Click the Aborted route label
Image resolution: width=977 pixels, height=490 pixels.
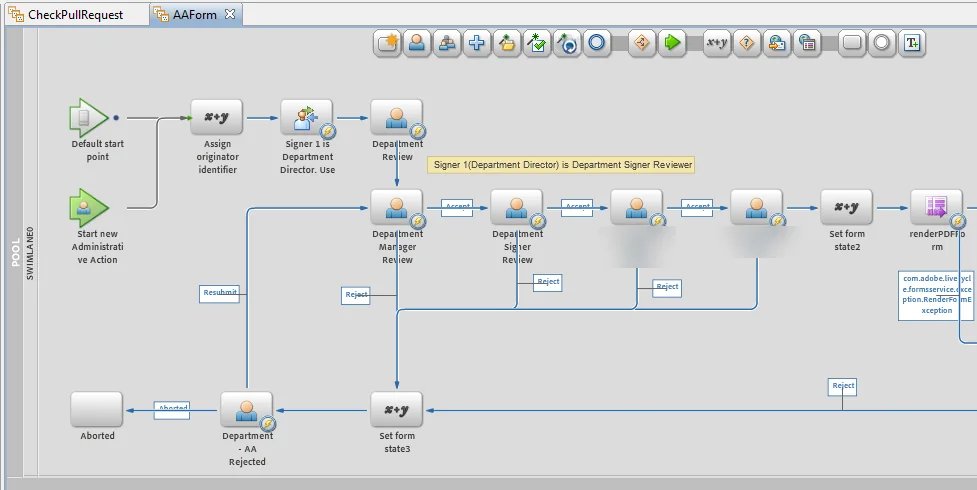[172, 410]
